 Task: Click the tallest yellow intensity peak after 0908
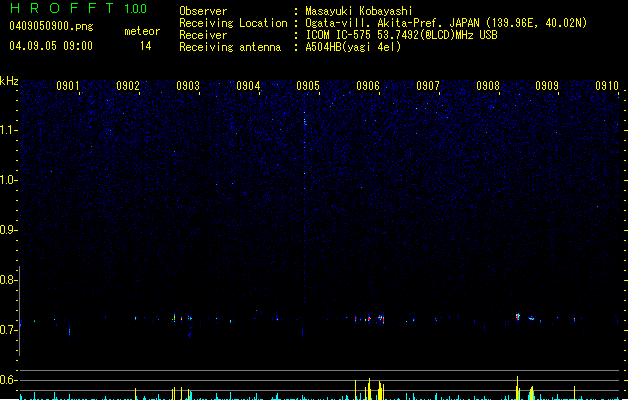(517, 388)
